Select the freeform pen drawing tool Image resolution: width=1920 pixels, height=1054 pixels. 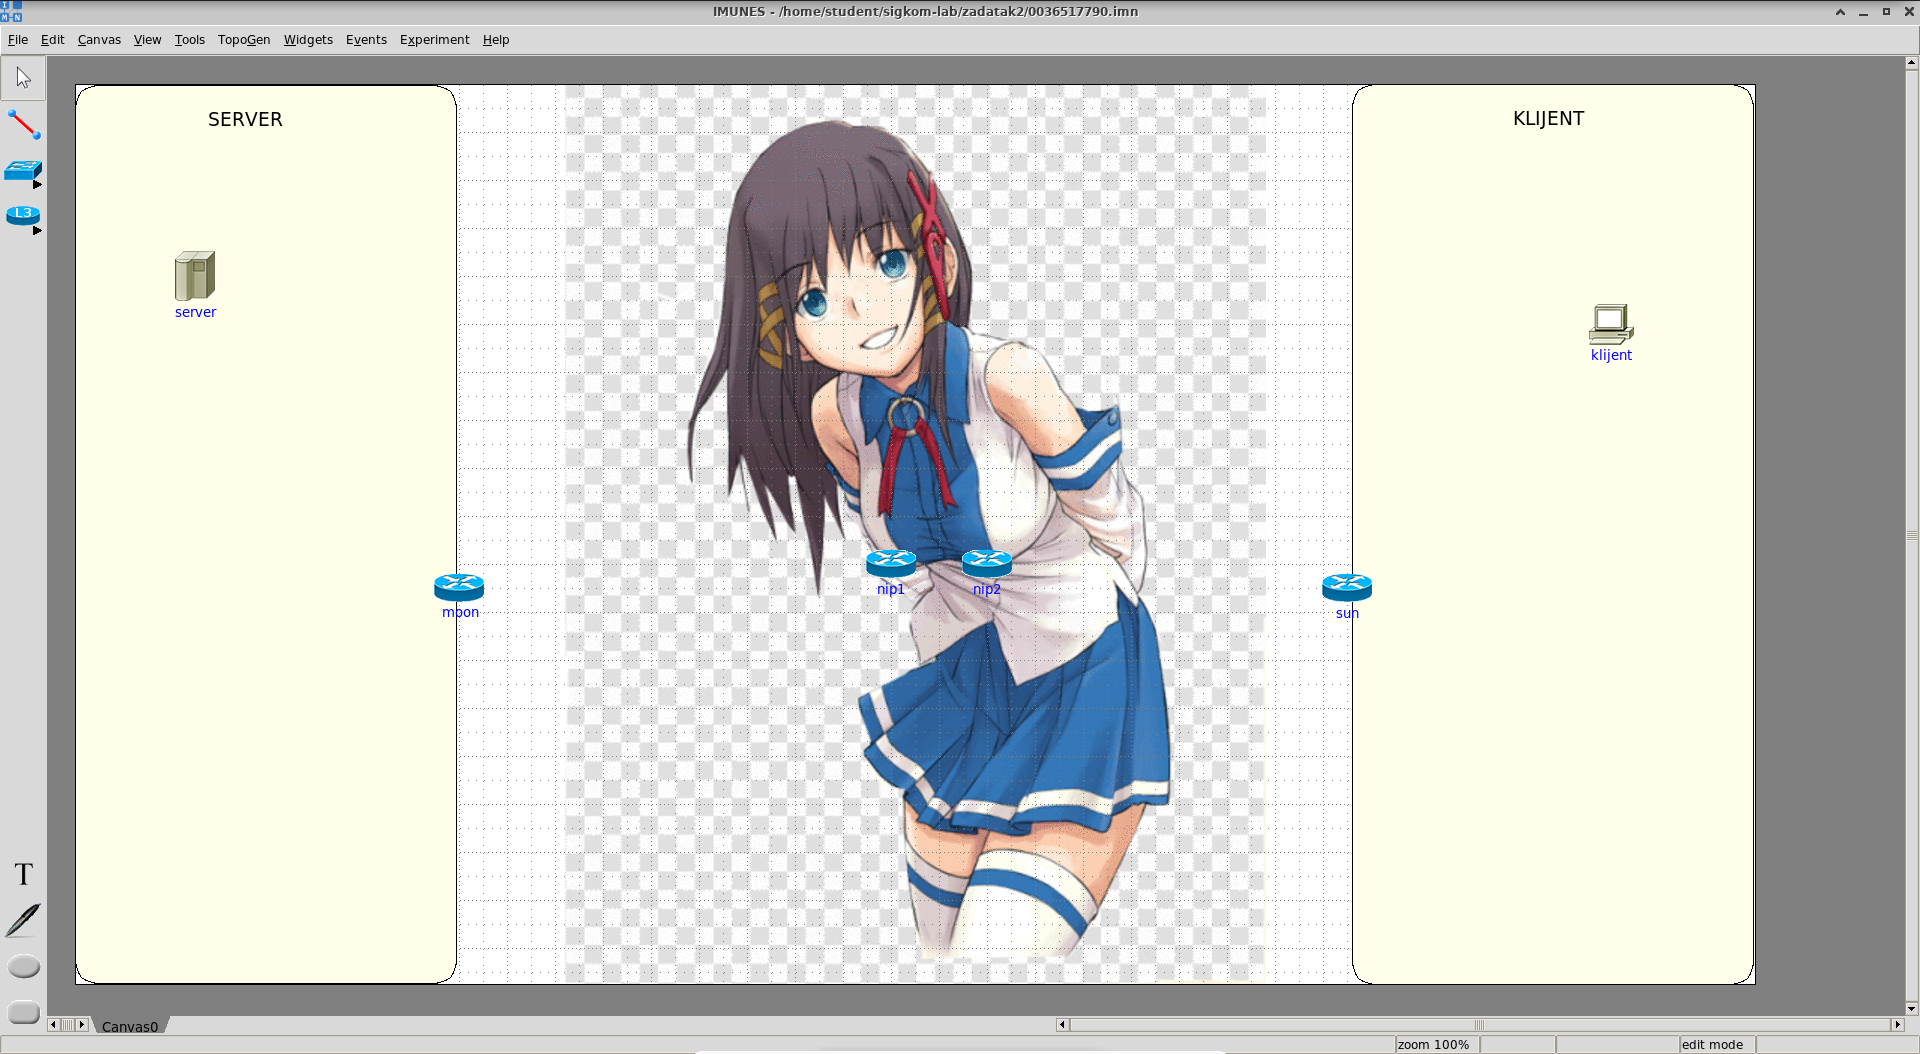coord(23,920)
